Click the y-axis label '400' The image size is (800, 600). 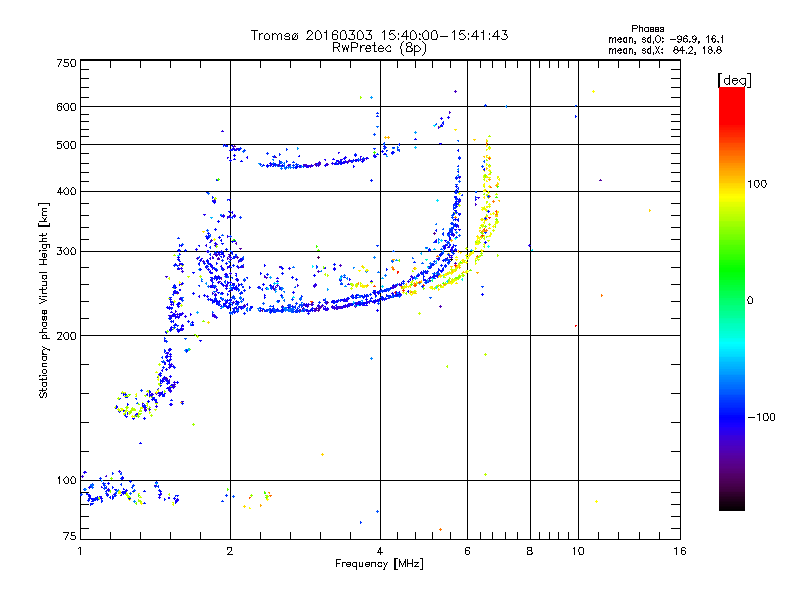pyautogui.click(x=66, y=191)
